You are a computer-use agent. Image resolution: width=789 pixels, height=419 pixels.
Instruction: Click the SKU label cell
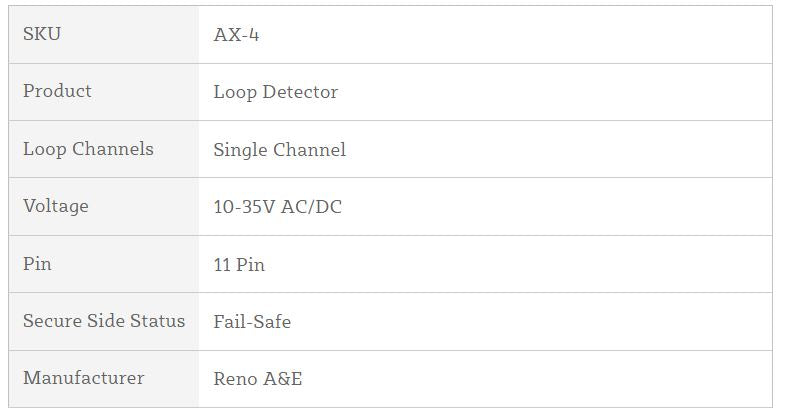42,34
